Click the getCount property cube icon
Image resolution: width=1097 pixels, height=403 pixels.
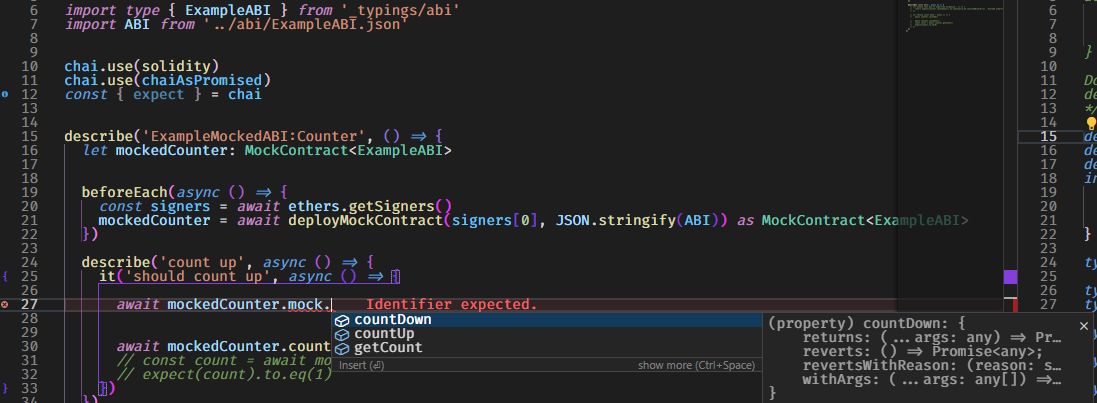(x=342, y=348)
